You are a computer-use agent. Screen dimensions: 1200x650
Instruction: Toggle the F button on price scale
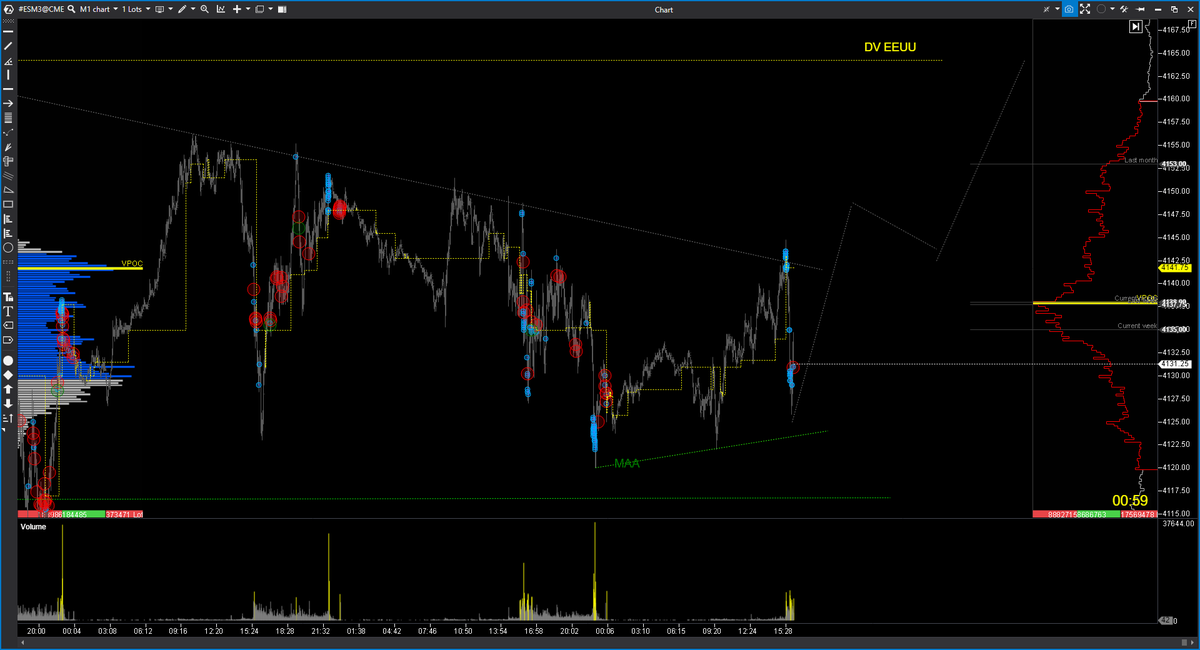(x=1192, y=24)
